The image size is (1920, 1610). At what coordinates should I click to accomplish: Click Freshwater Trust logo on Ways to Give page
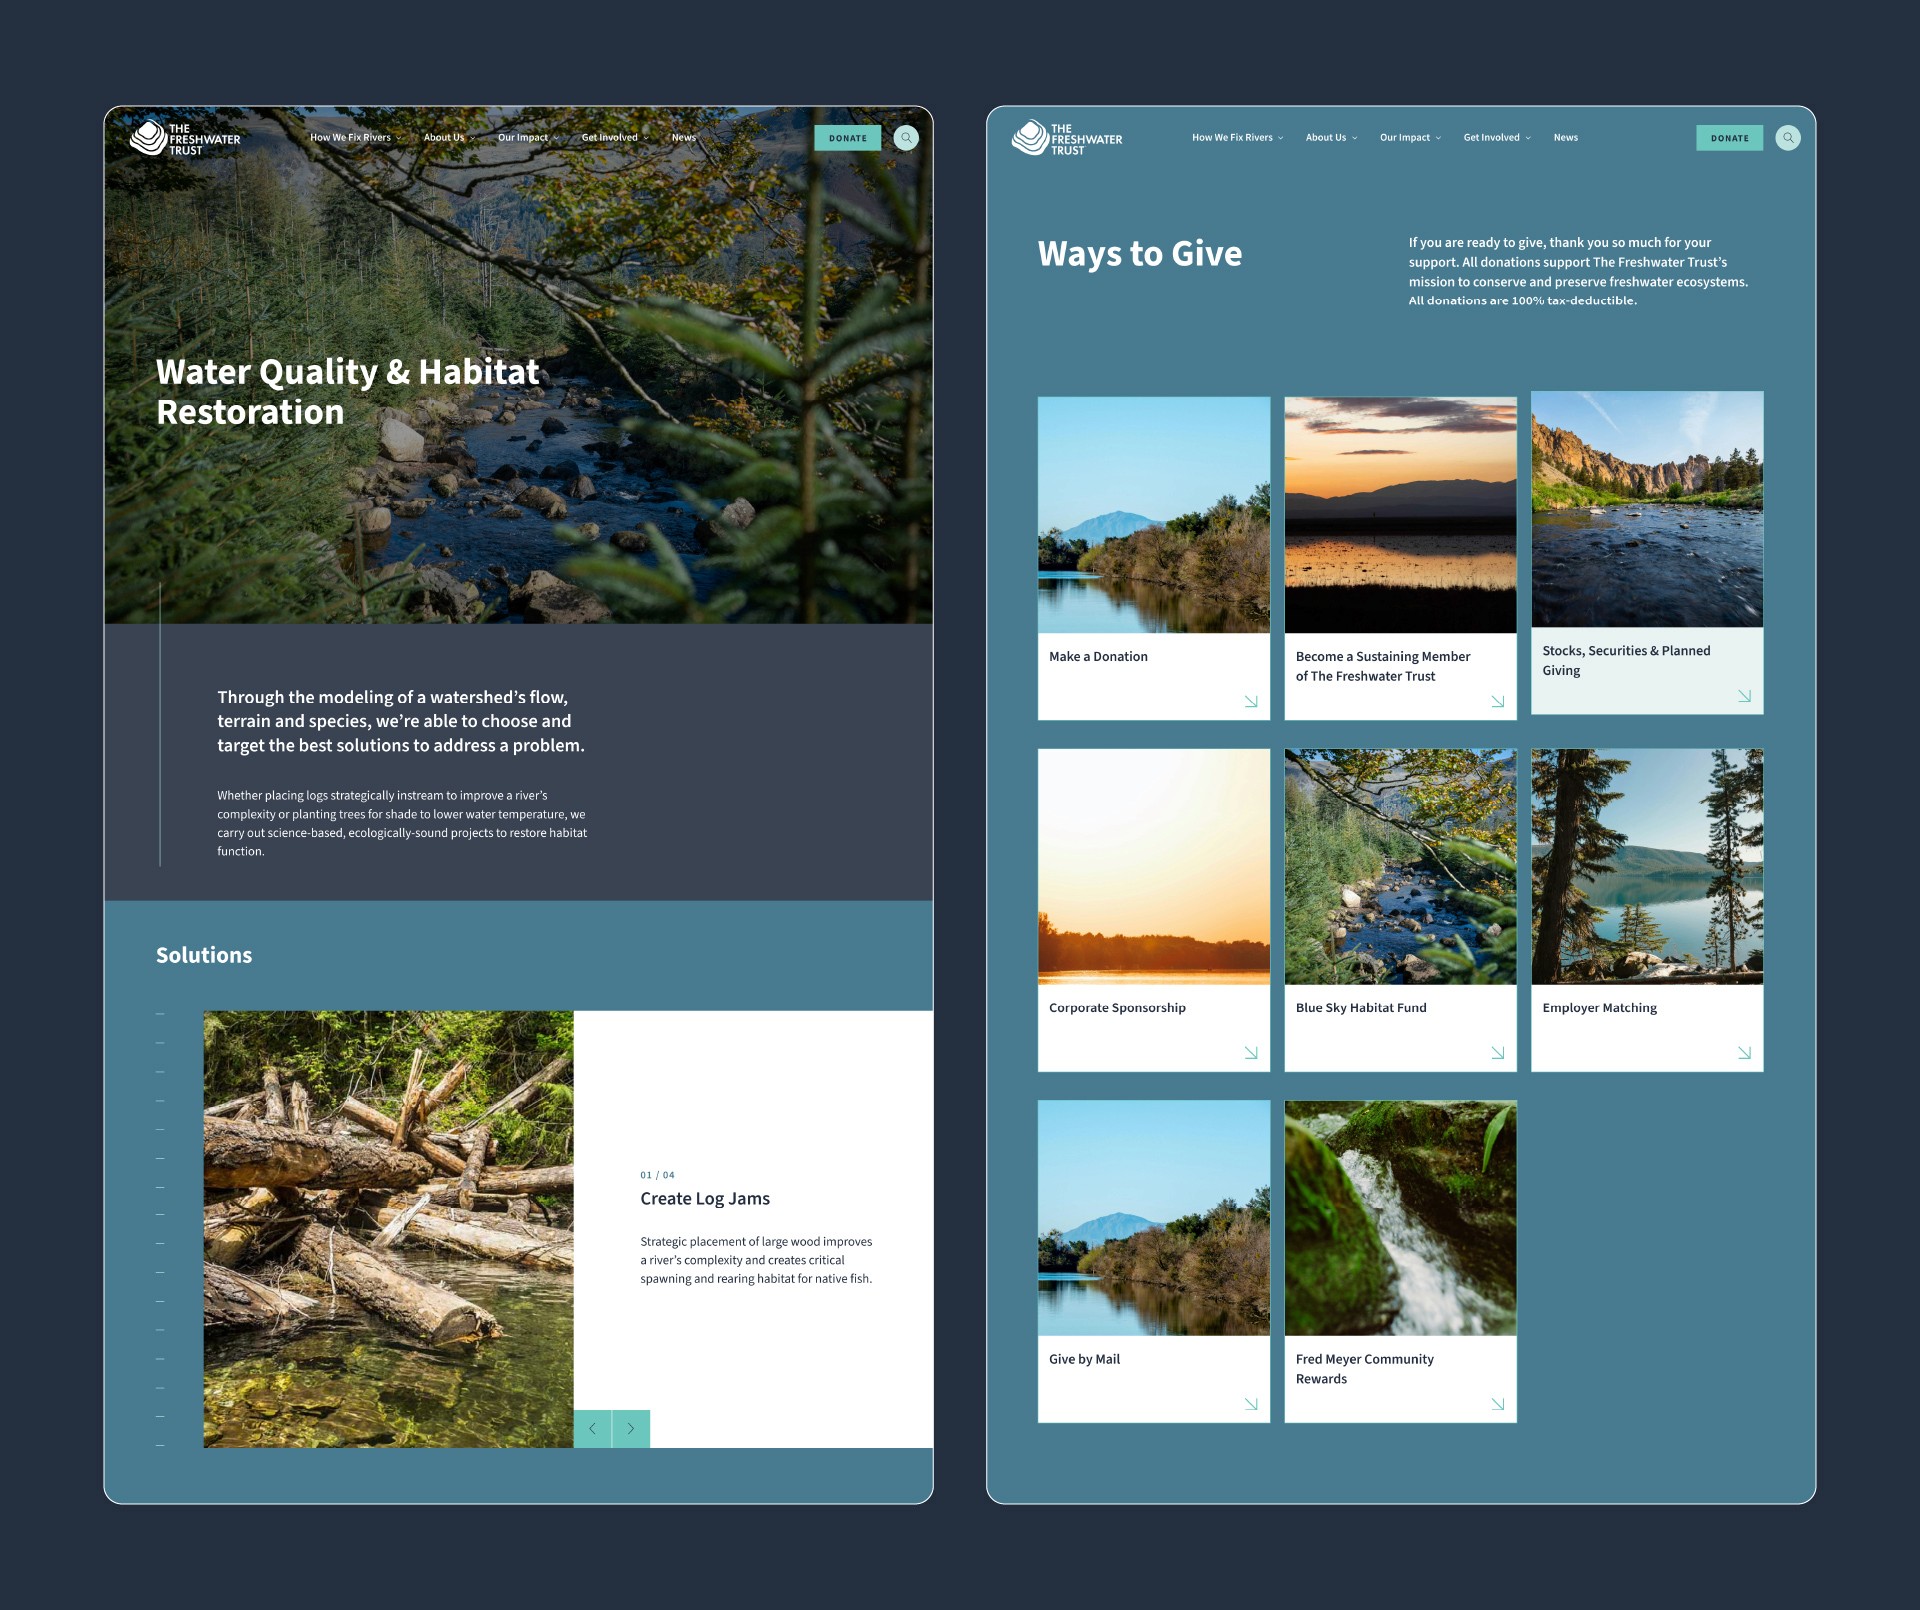[1067, 139]
